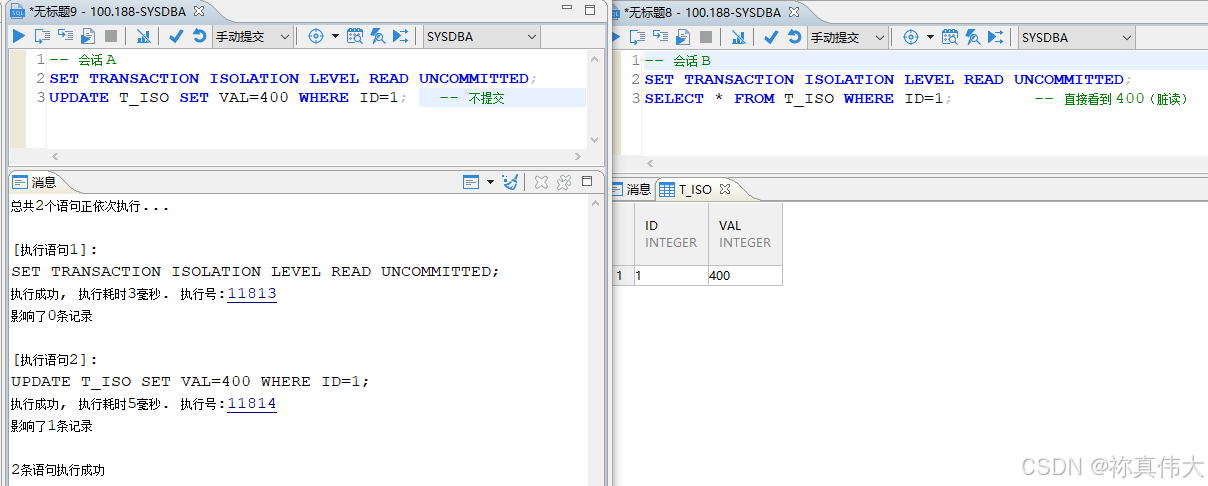The height and width of the screenshot is (486, 1208).
Task: Click the target icon in 无标题9 toolbar
Action: click(316, 37)
